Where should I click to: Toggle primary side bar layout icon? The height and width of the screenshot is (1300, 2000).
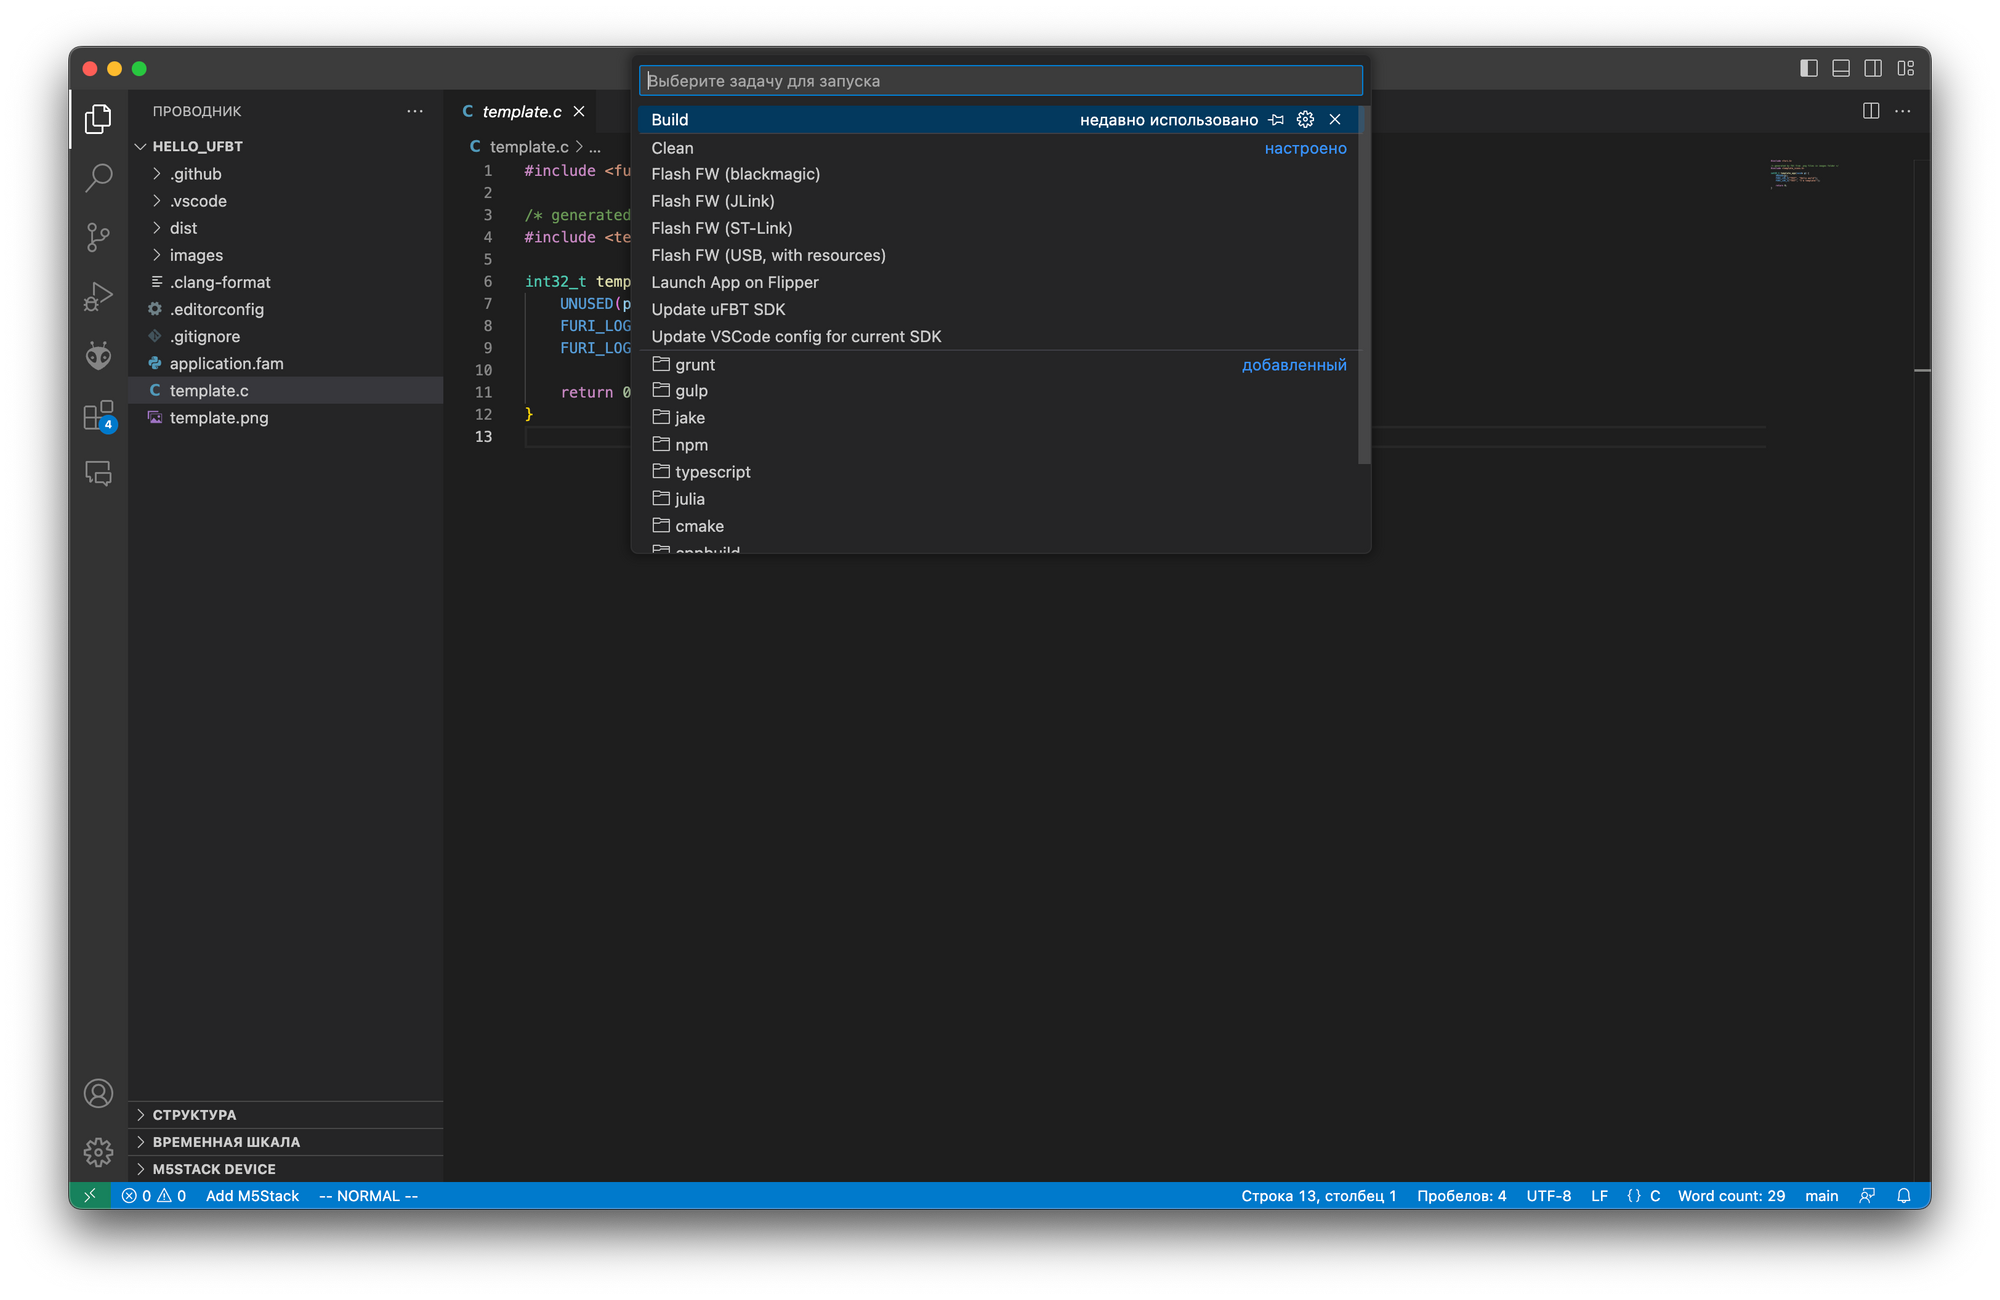[x=1809, y=68]
